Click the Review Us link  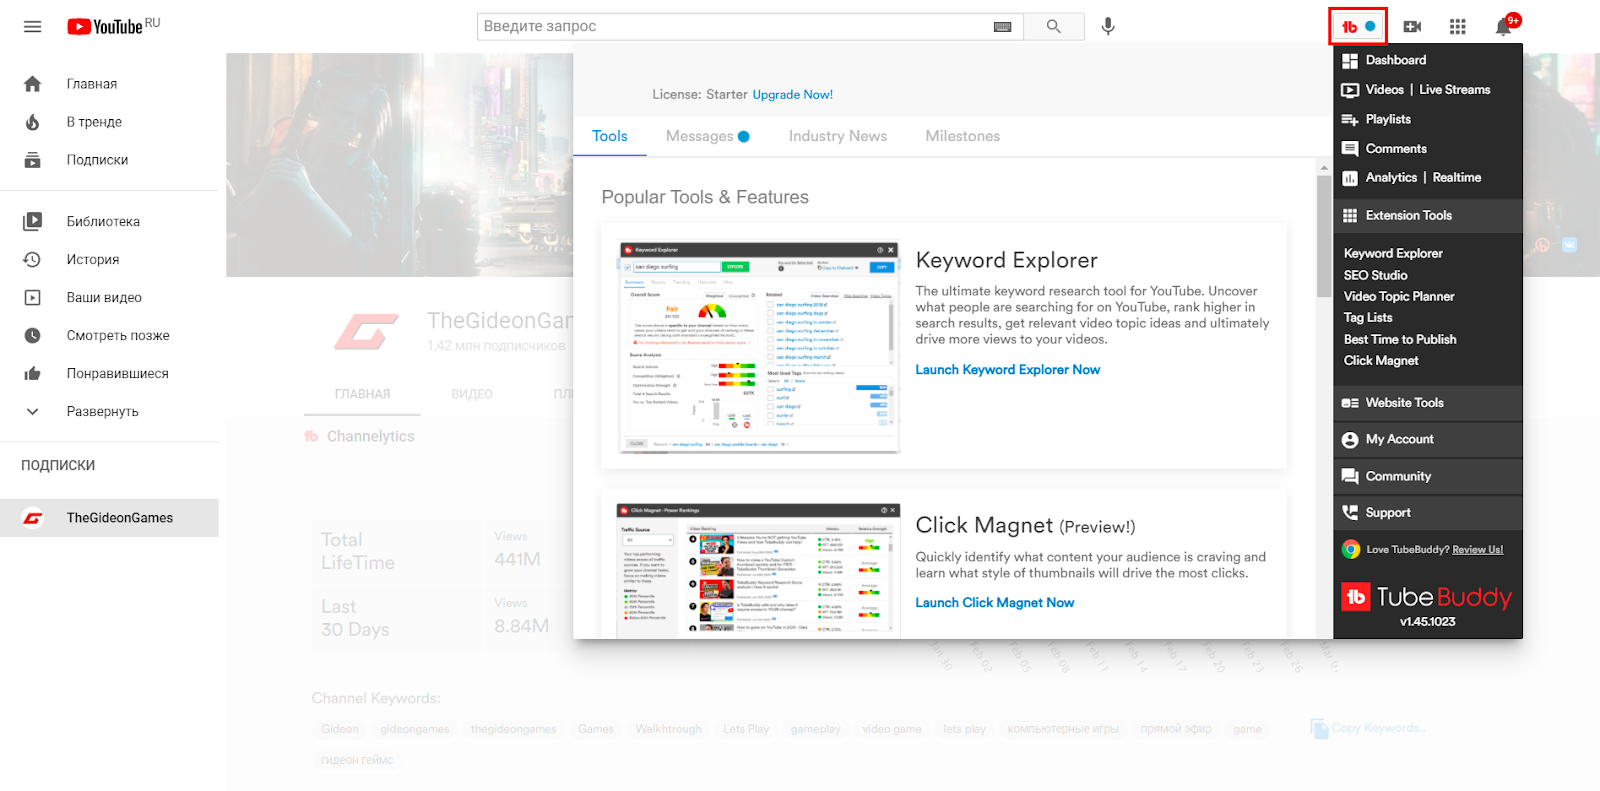click(x=1477, y=550)
